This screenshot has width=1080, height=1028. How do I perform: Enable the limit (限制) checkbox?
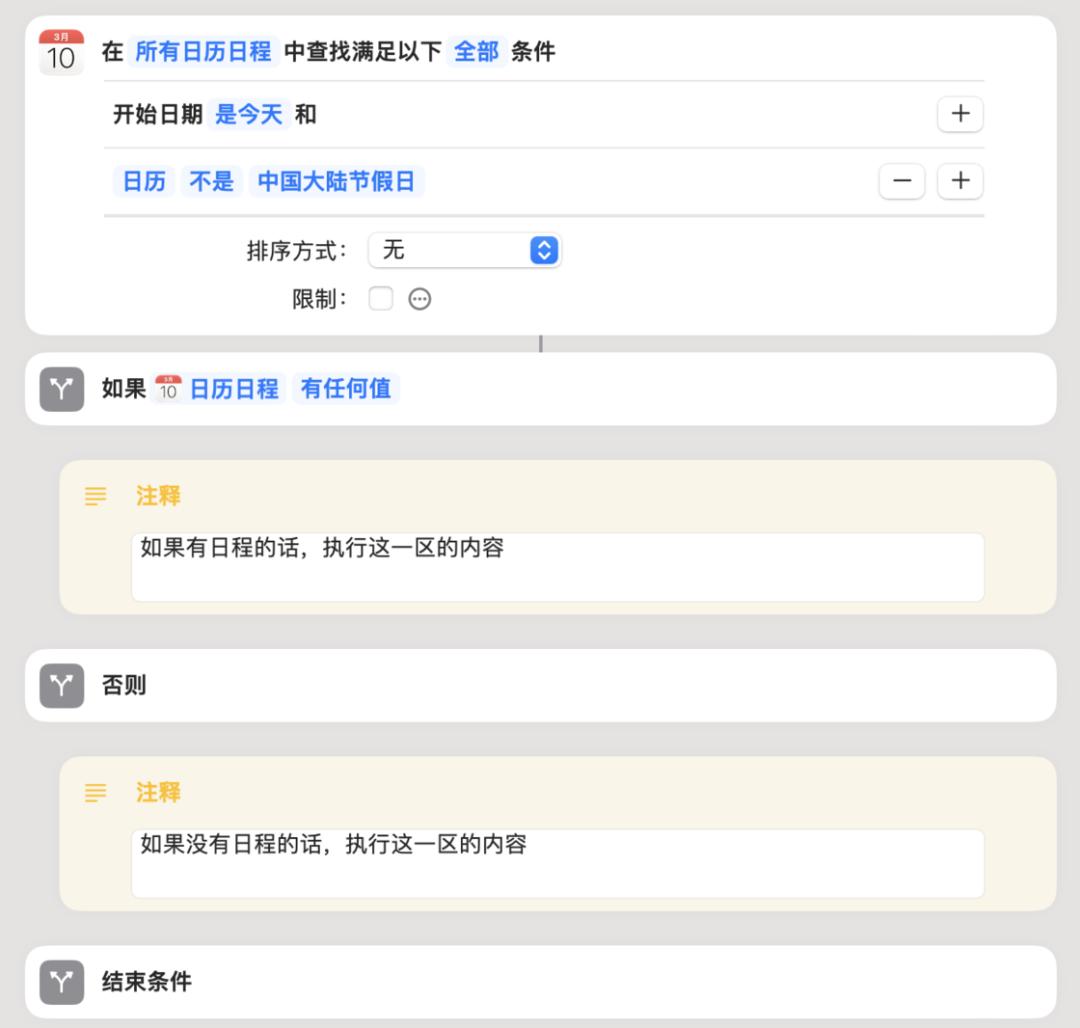(x=380, y=299)
